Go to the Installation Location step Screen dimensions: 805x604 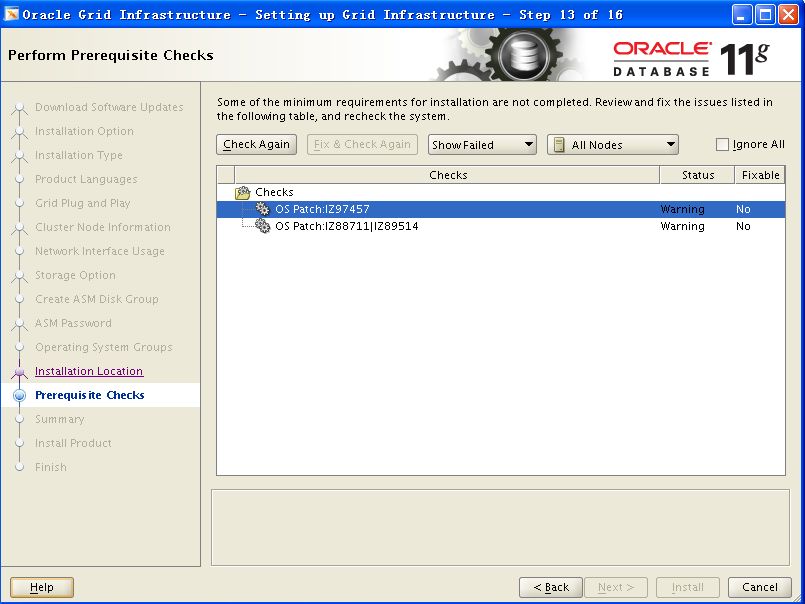(89, 371)
